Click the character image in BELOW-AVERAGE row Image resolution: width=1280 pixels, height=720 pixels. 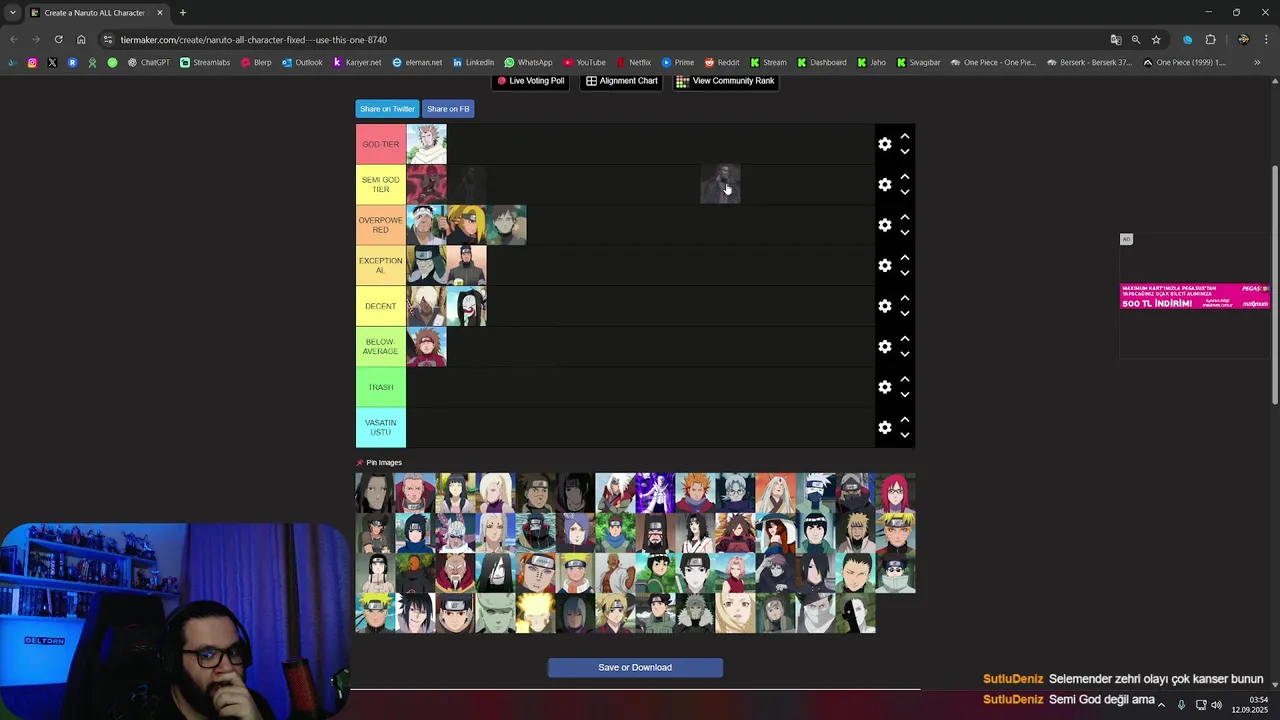click(426, 347)
